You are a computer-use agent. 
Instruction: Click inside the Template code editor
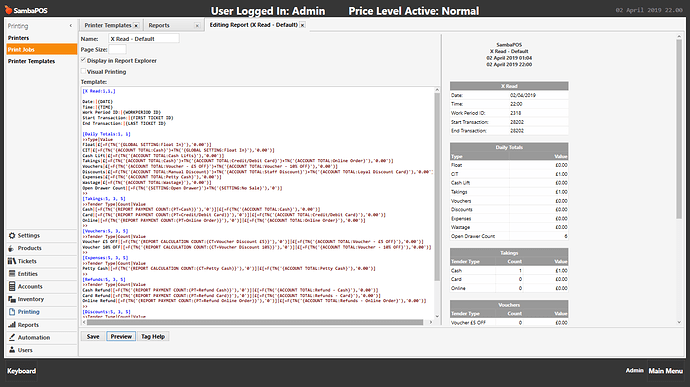257,203
